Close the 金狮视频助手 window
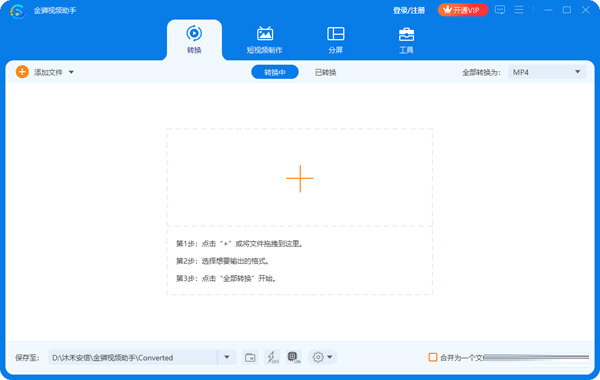This screenshot has width=600, height=380. [x=585, y=10]
